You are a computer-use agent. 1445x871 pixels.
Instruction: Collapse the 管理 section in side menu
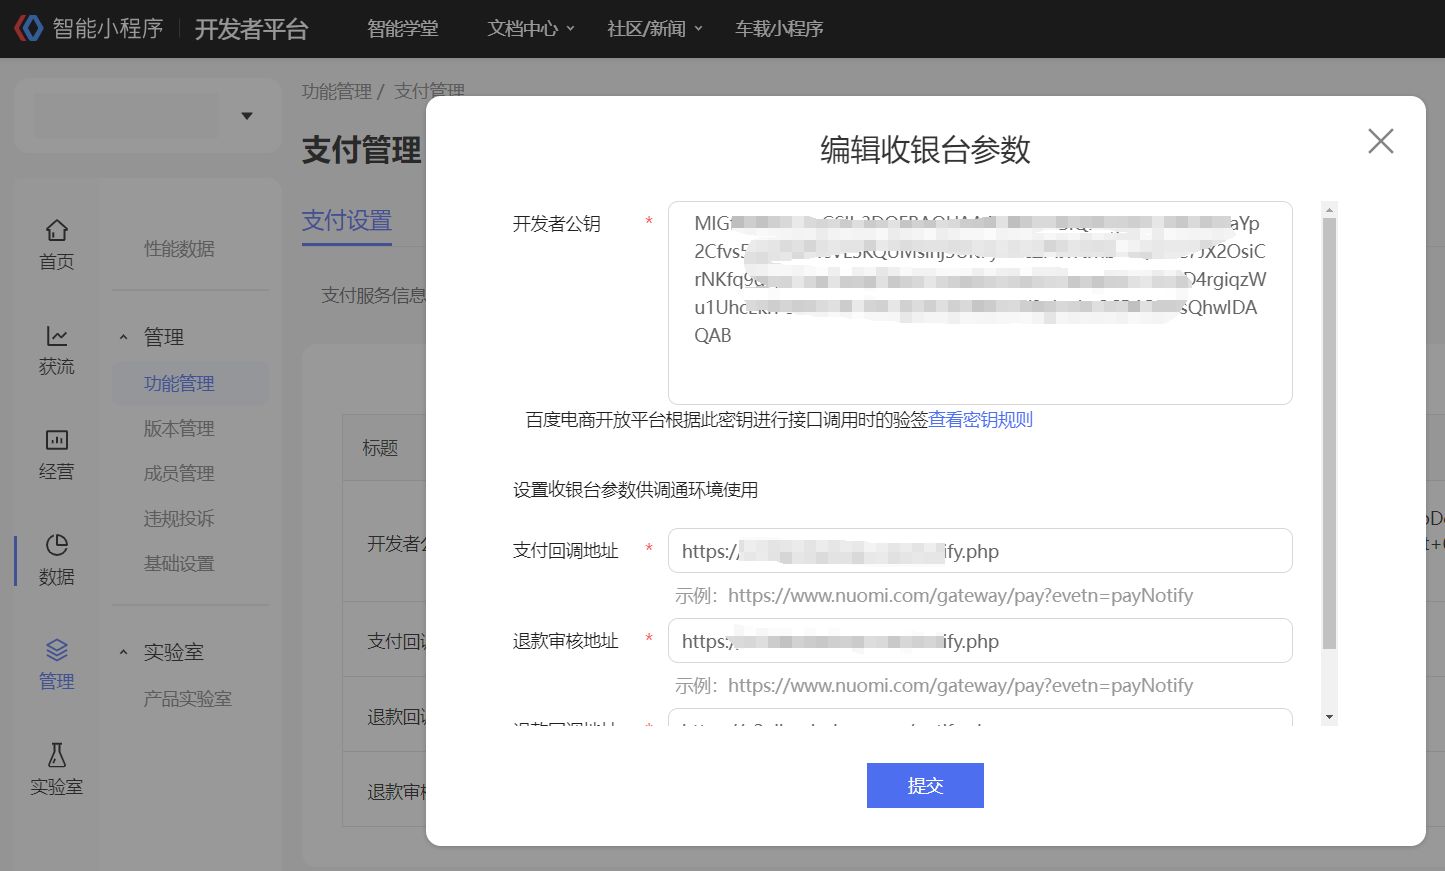pos(124,338)
